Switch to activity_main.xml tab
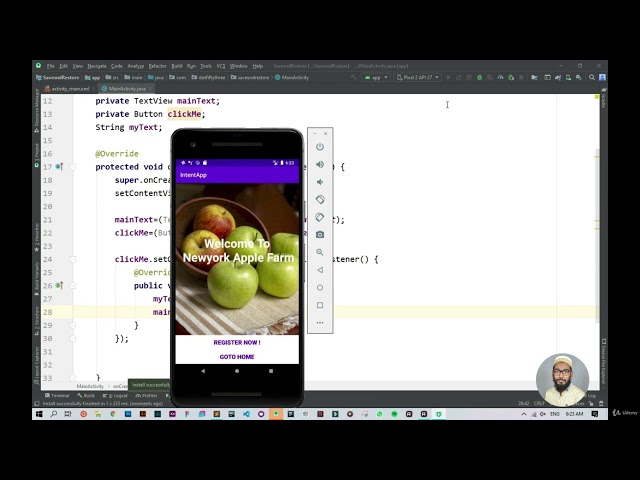The height and width of the screenshot is (480, 640). coord(70,89)
